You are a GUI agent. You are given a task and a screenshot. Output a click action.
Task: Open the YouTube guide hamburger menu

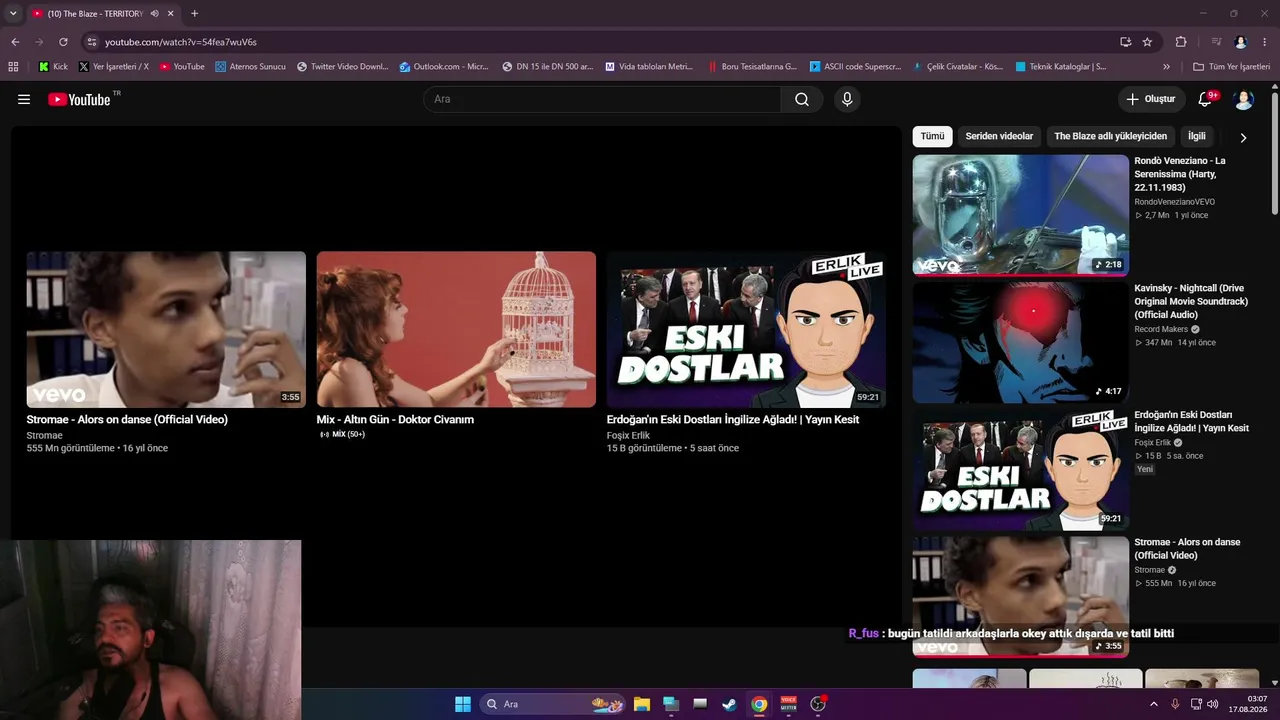[x=24, y=99]
